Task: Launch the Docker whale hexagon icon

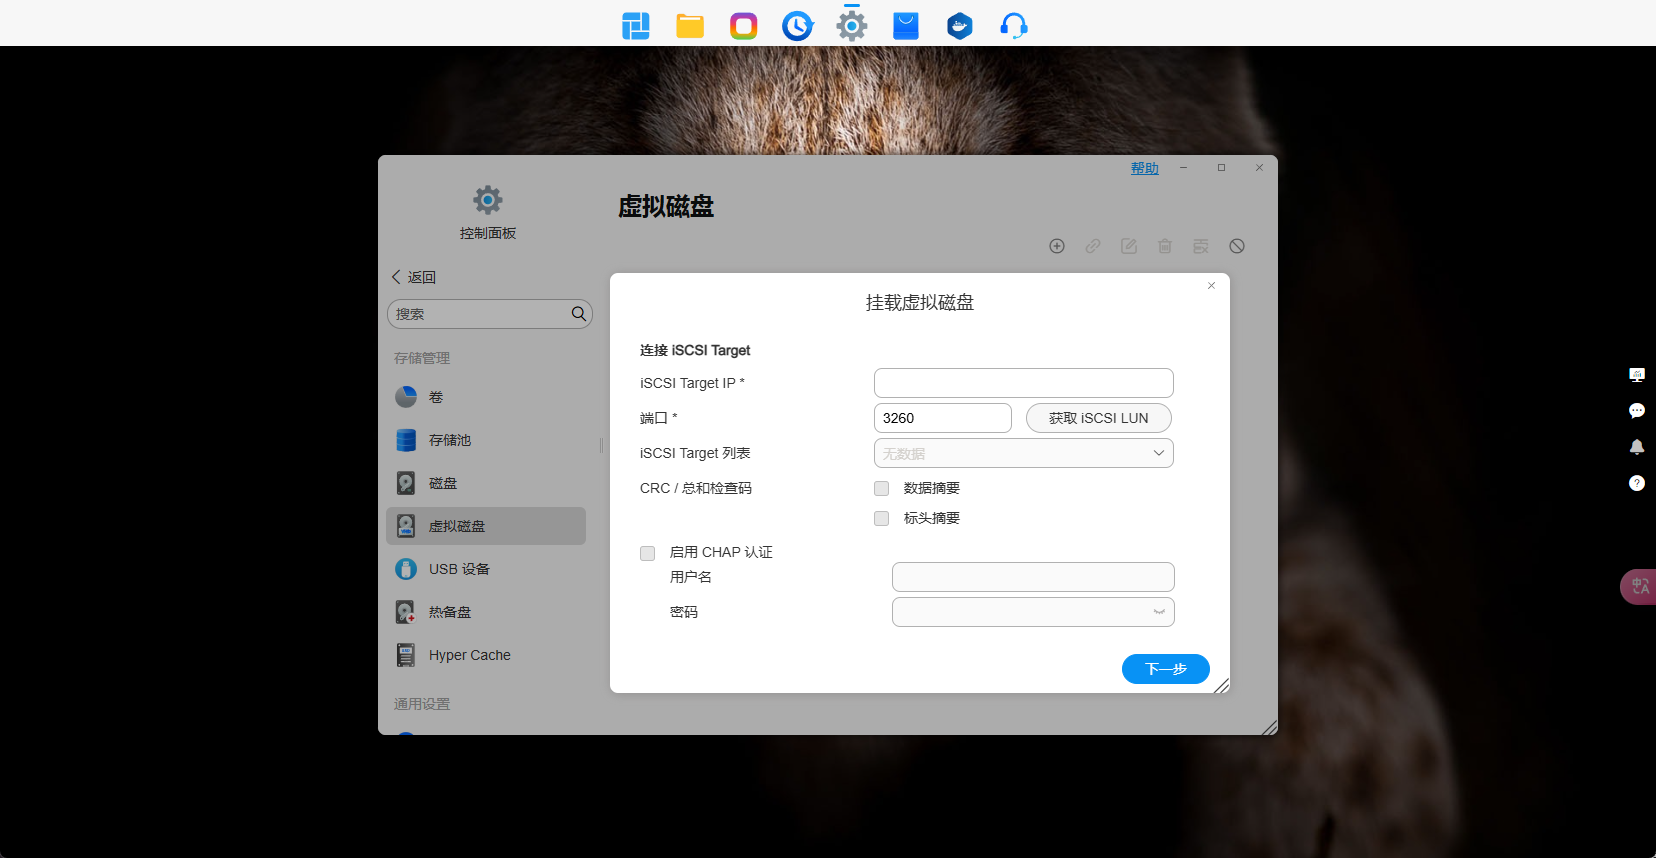Action: point(960,26)
